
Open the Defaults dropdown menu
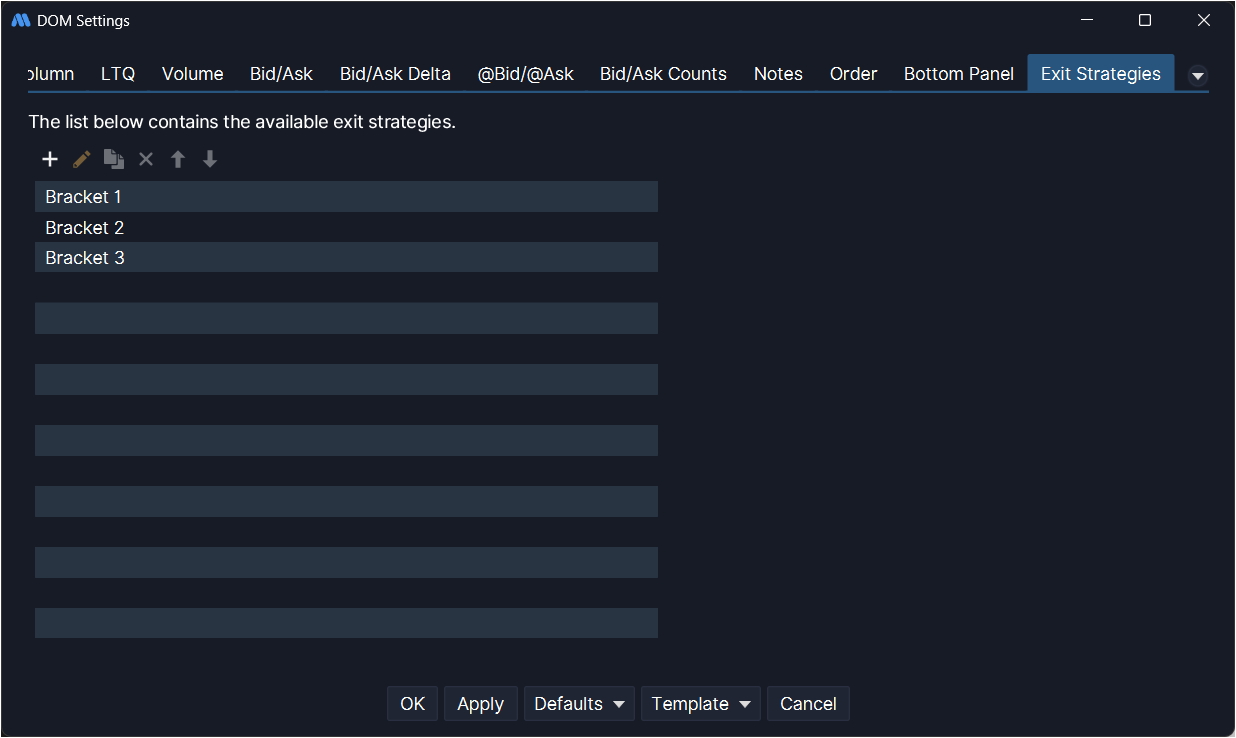point(579,704)
